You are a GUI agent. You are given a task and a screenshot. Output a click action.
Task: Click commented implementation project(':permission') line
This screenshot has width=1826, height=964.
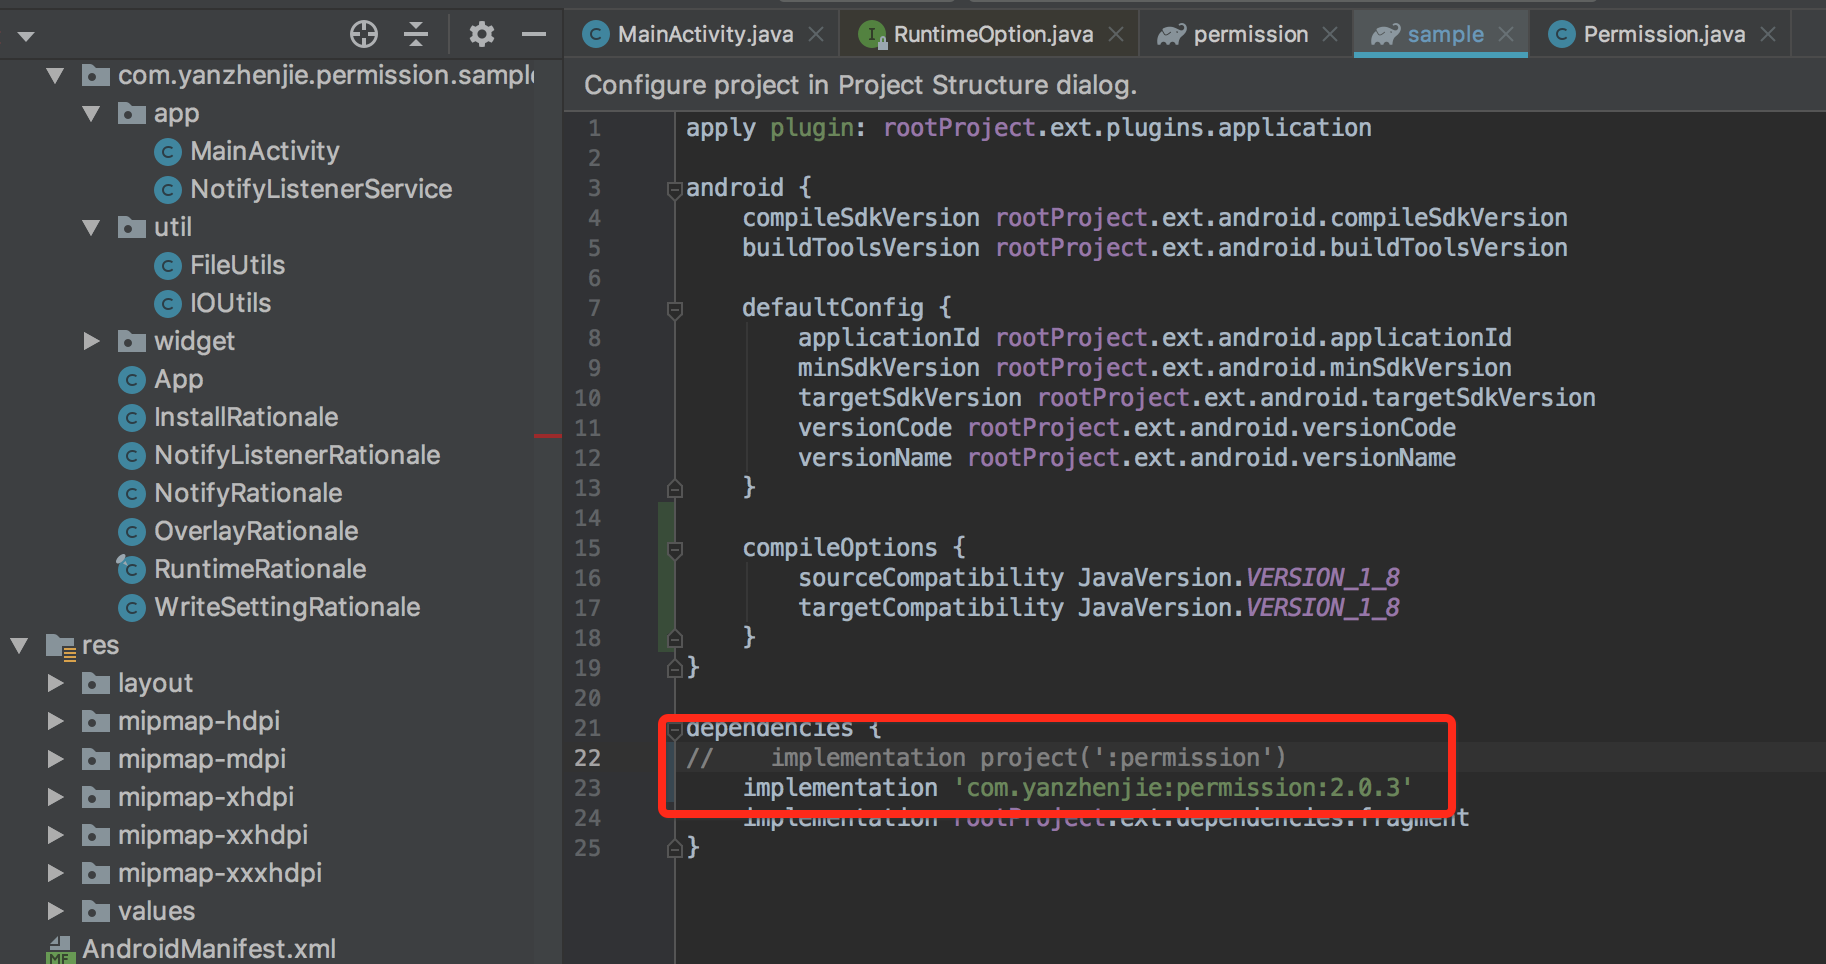point(986,758)
